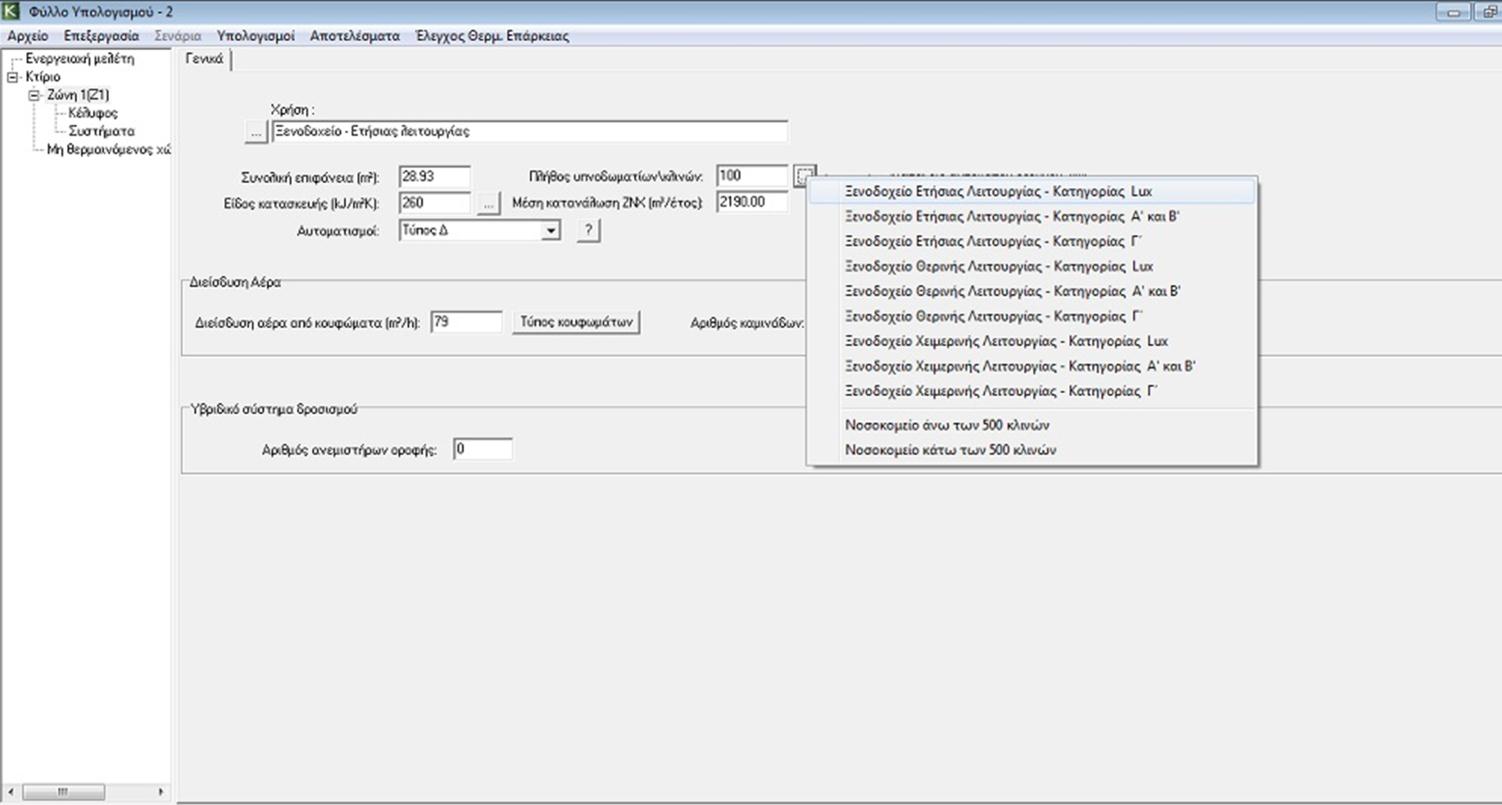
Task: Click the browse button beside Χρήση field
Action: coord(256,132)
